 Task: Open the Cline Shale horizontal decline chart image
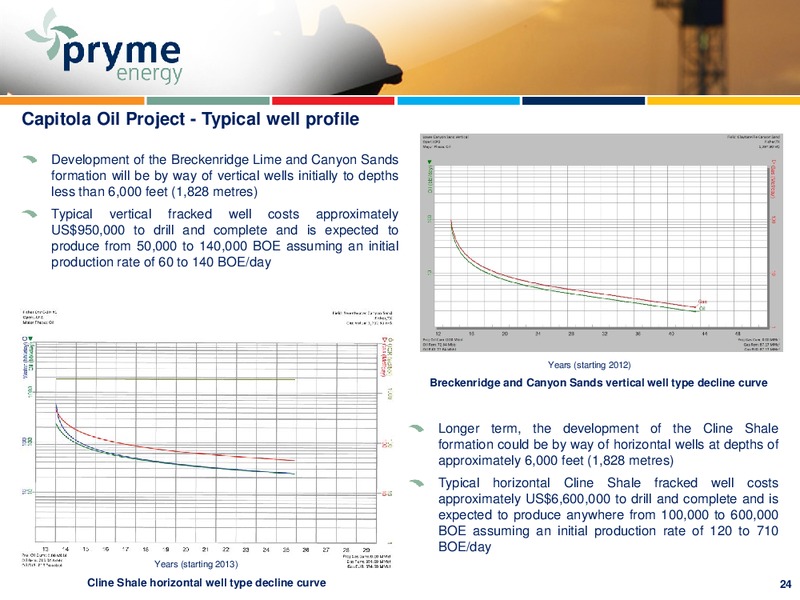(x=208, y=439)
